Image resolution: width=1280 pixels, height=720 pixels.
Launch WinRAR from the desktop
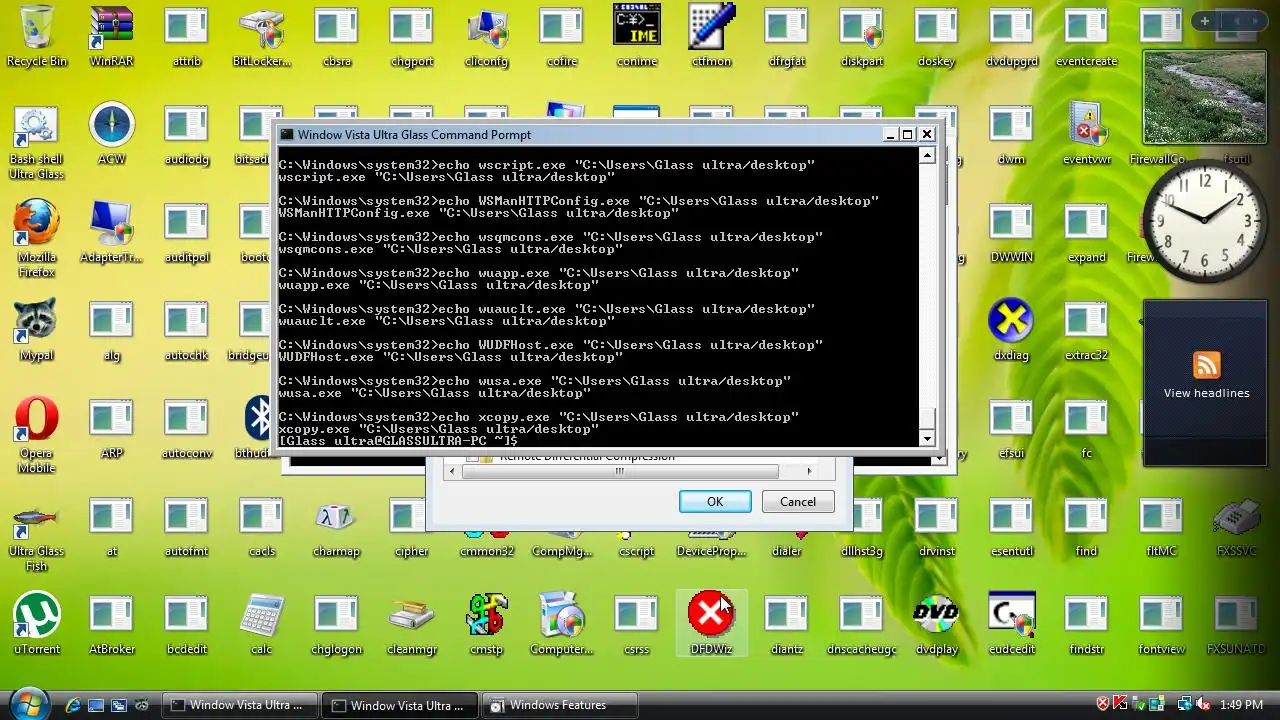click(111, 37)
